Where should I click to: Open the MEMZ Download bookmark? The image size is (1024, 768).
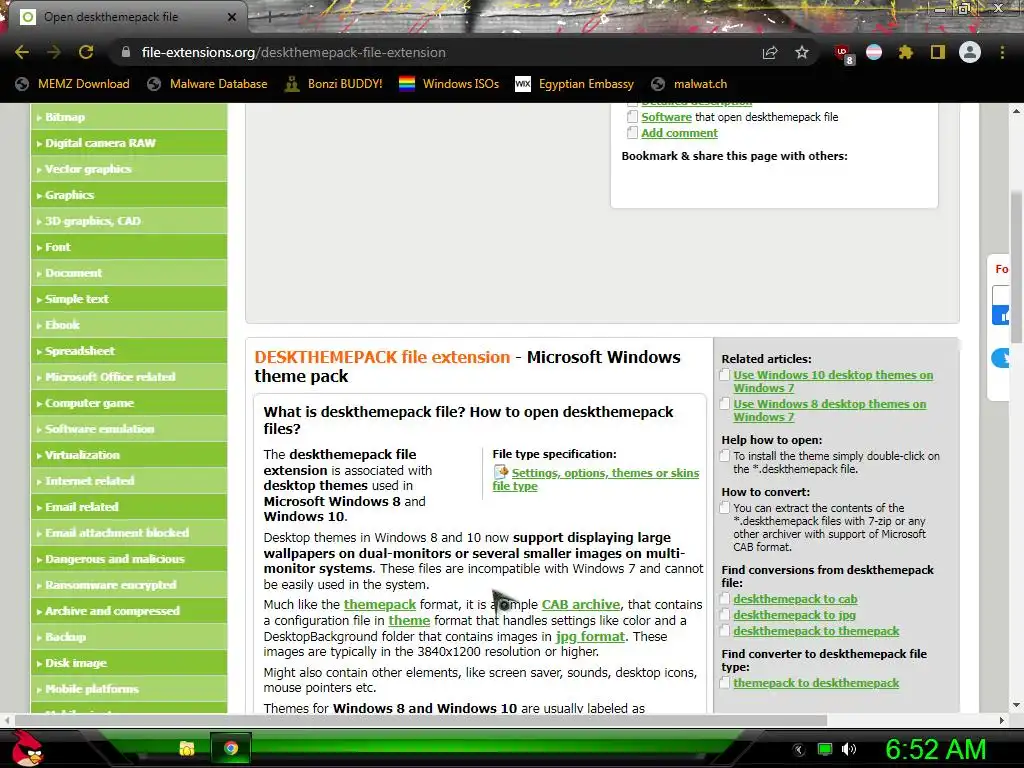[72, 84]
